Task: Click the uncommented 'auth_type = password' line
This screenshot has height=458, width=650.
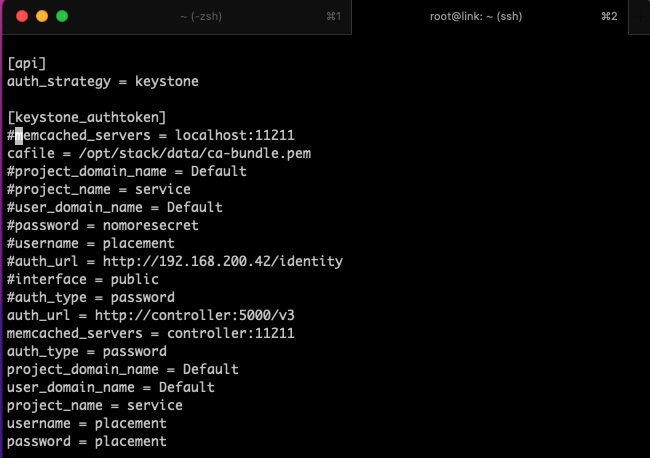Action: pos(87,351)
